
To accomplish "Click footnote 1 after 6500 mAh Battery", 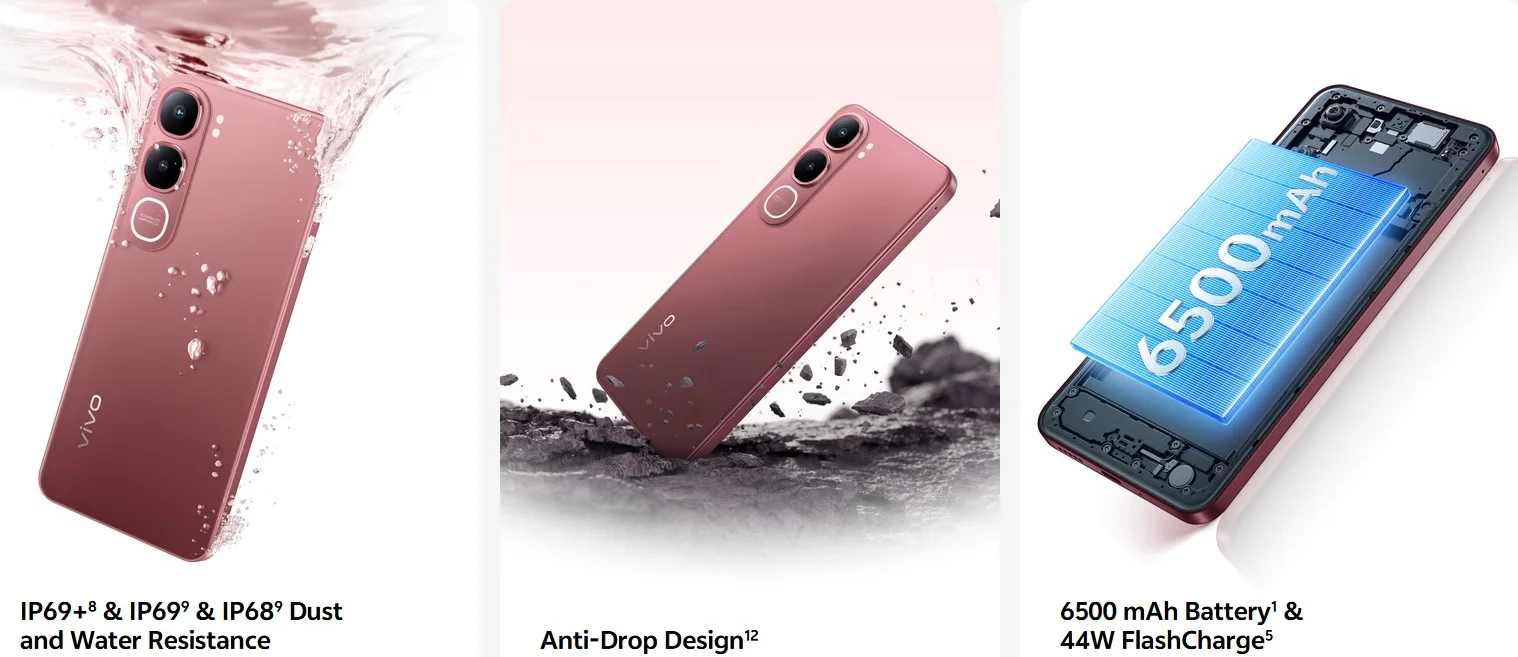I will click(x=1275, y=605).
